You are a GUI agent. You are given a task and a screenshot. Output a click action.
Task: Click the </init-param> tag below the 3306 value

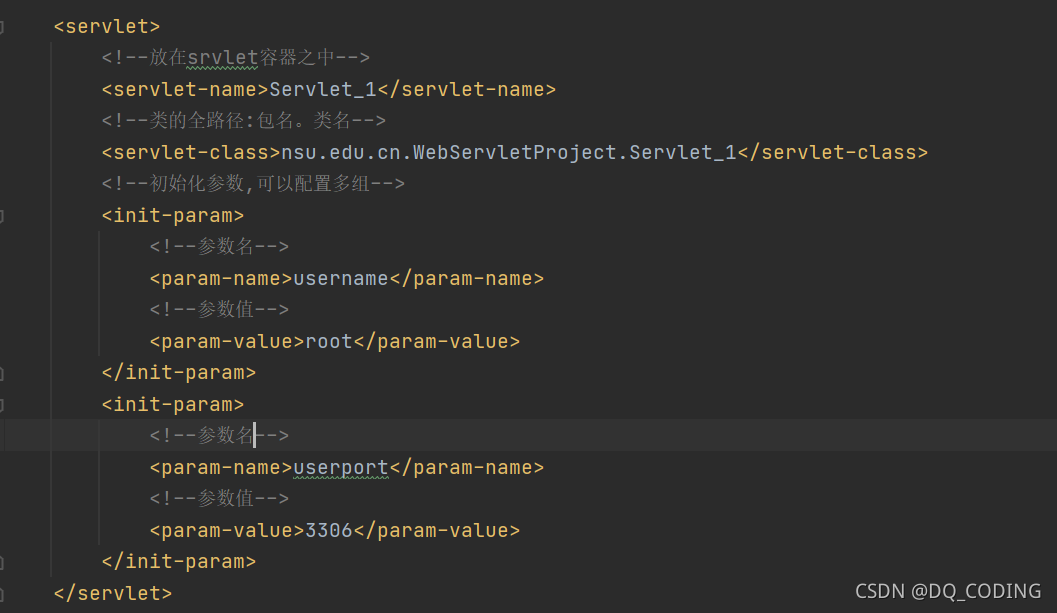click(179, 561)
